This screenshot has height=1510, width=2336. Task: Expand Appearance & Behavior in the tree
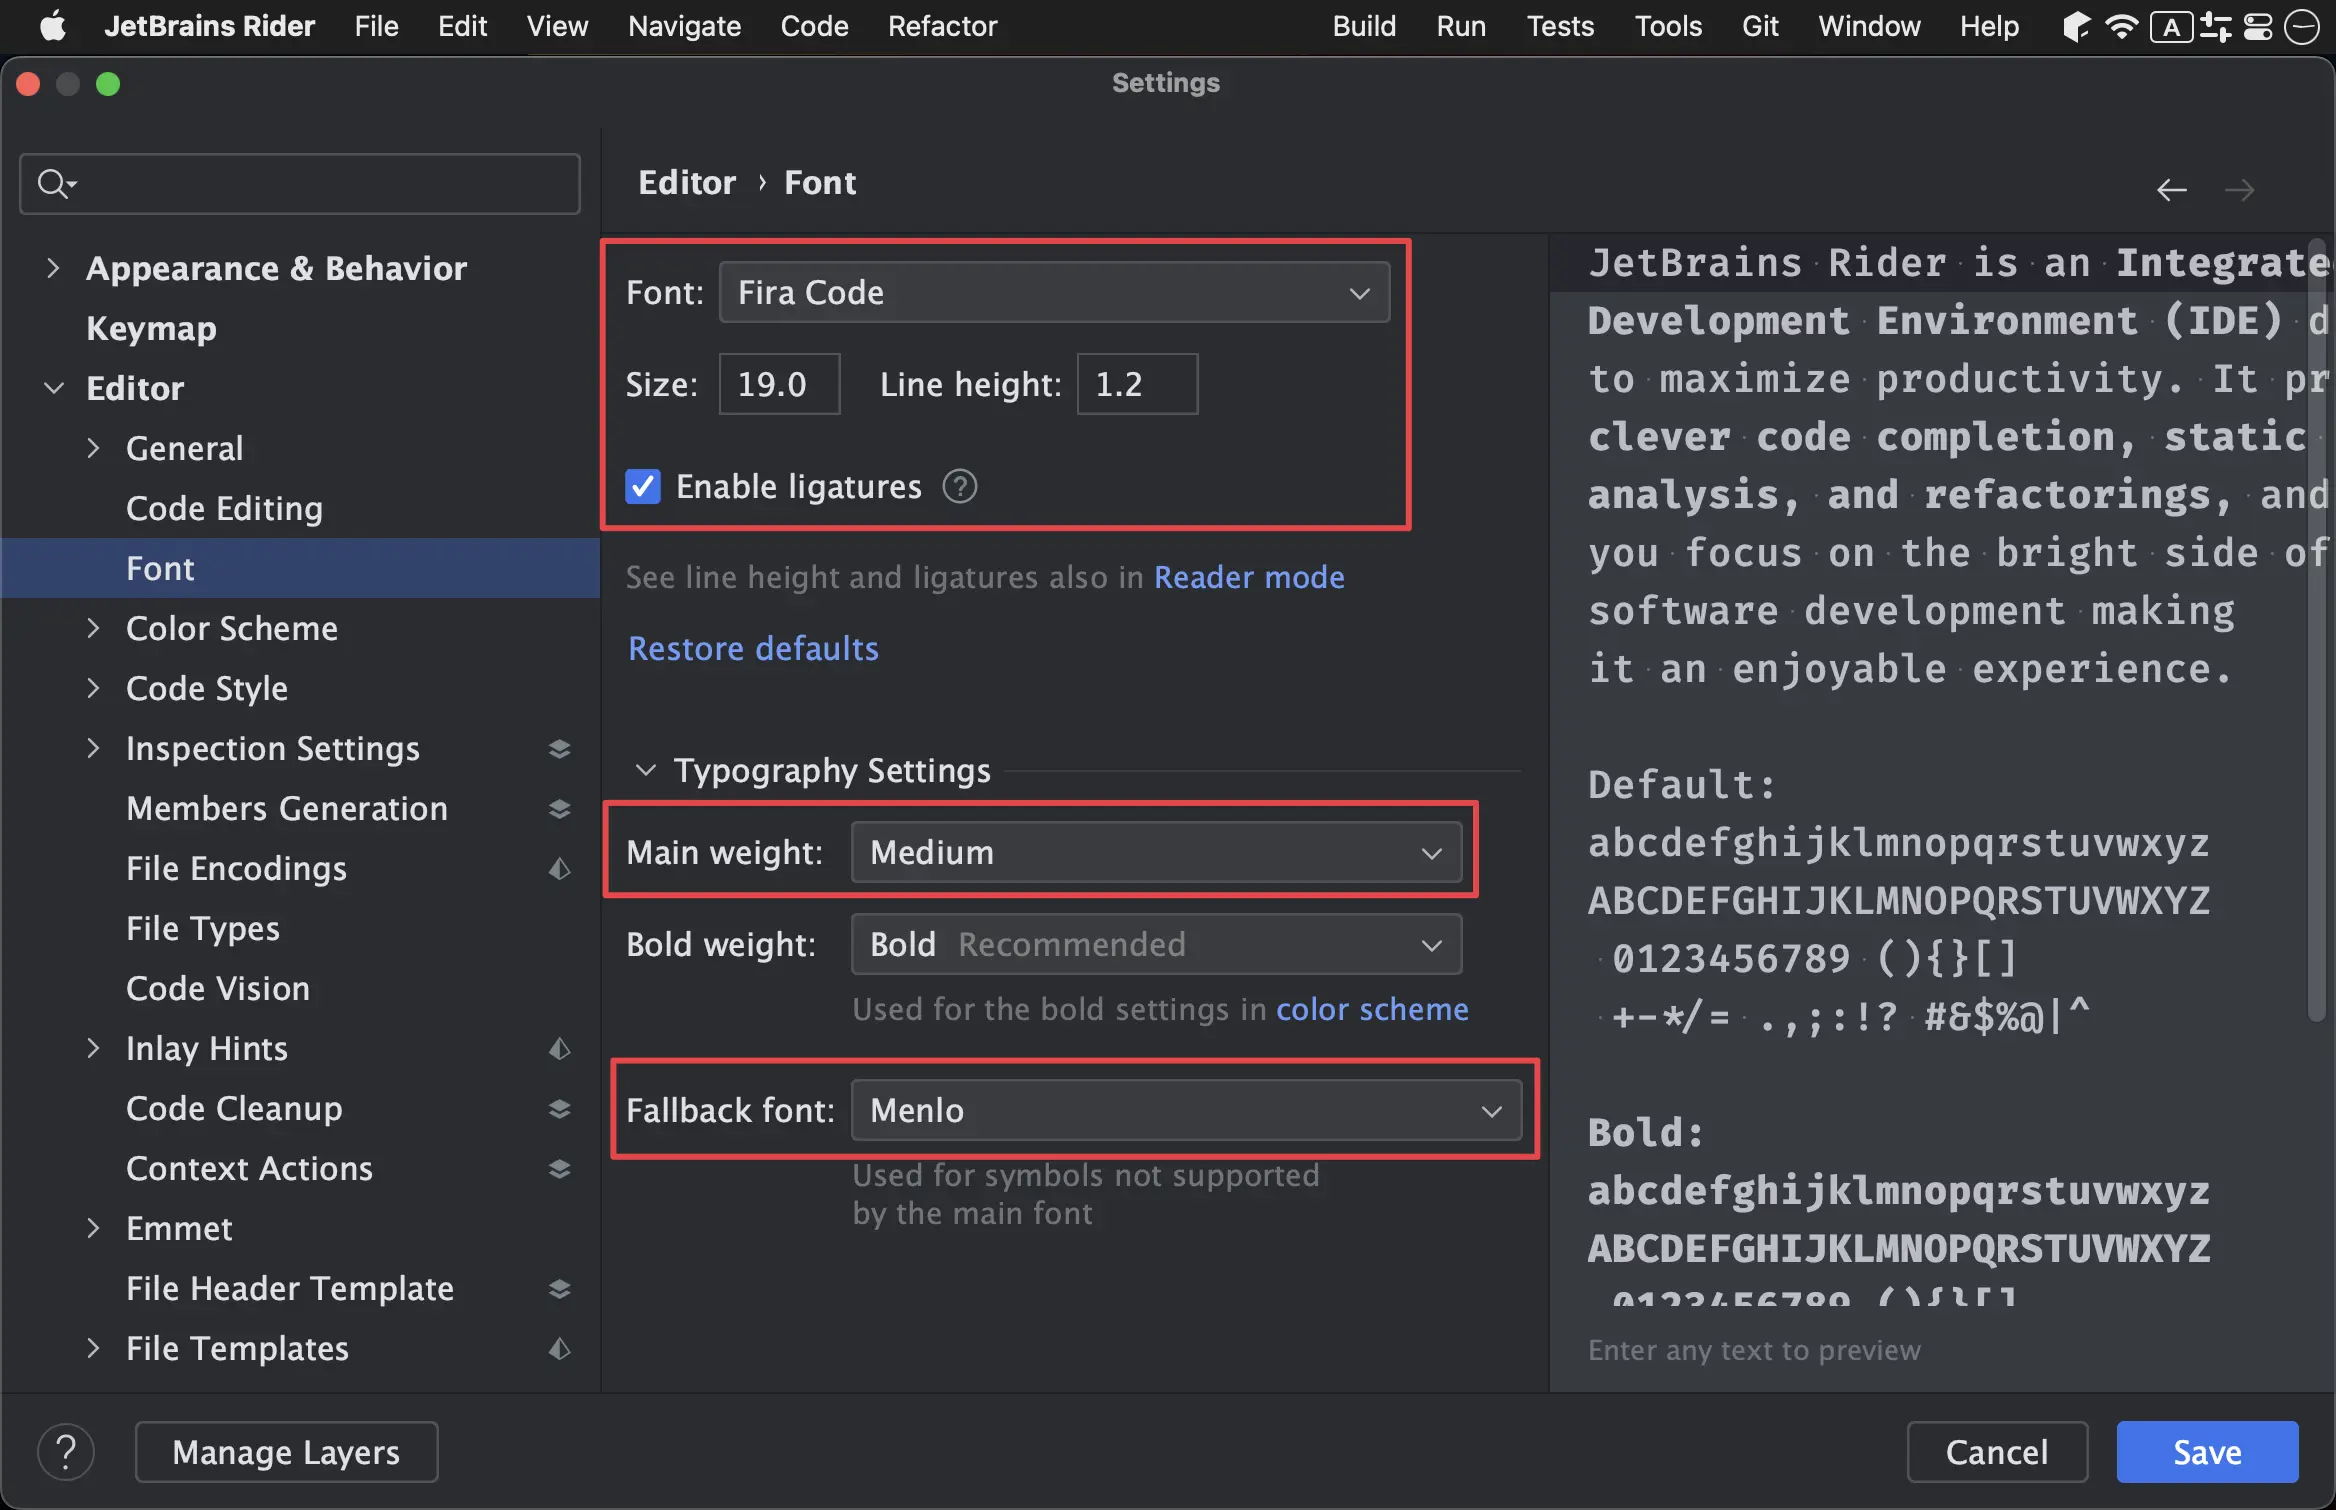[54, 269]
